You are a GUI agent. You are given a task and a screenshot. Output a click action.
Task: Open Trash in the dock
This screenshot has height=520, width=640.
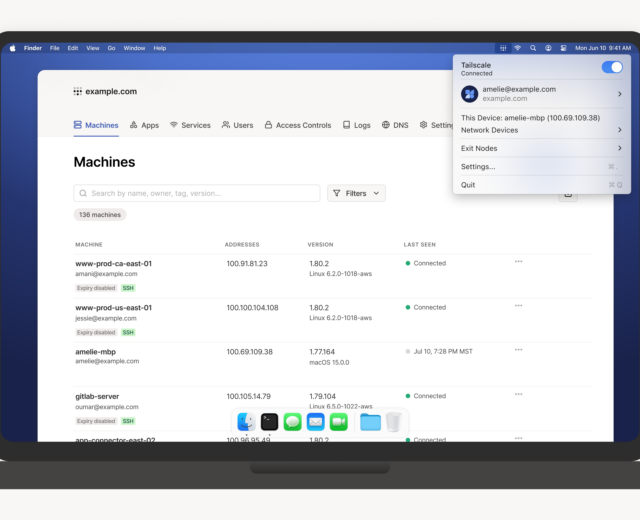pyautogui.click(x=393, y=422)
